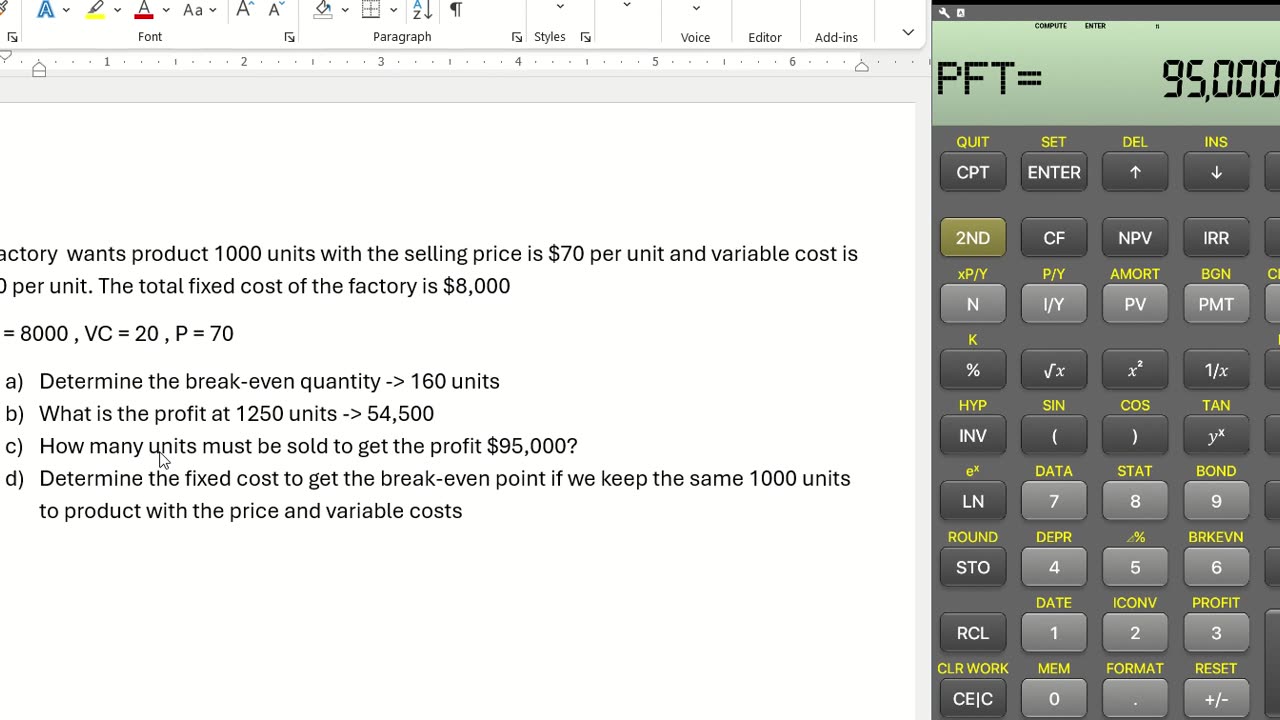Click the 8 key on calculator
The width and height of the screenshot is (1280, 720).
point(1135,501)
